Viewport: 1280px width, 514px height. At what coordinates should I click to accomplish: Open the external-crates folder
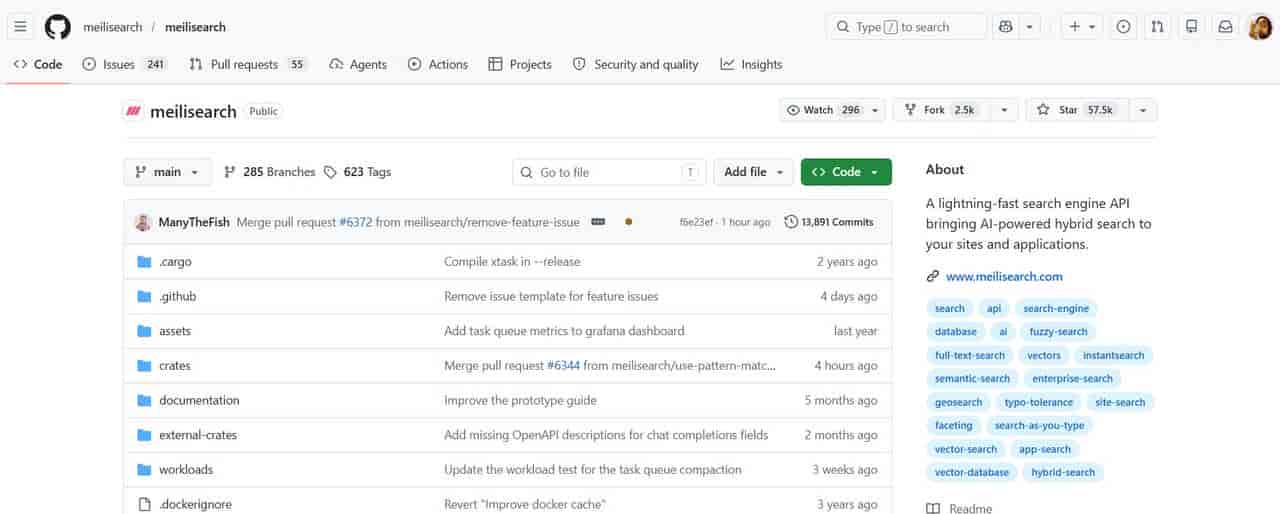coord(198,435)
